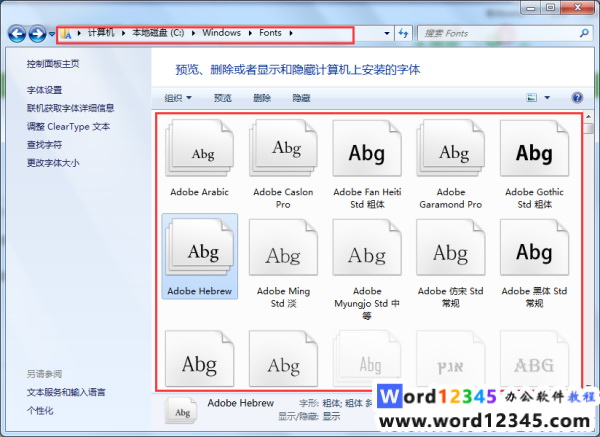Click 本地磁盘 (C:) in the address path
Image resolution: width=600 pixels, height=437 pixels.
[x=158, y=33]
